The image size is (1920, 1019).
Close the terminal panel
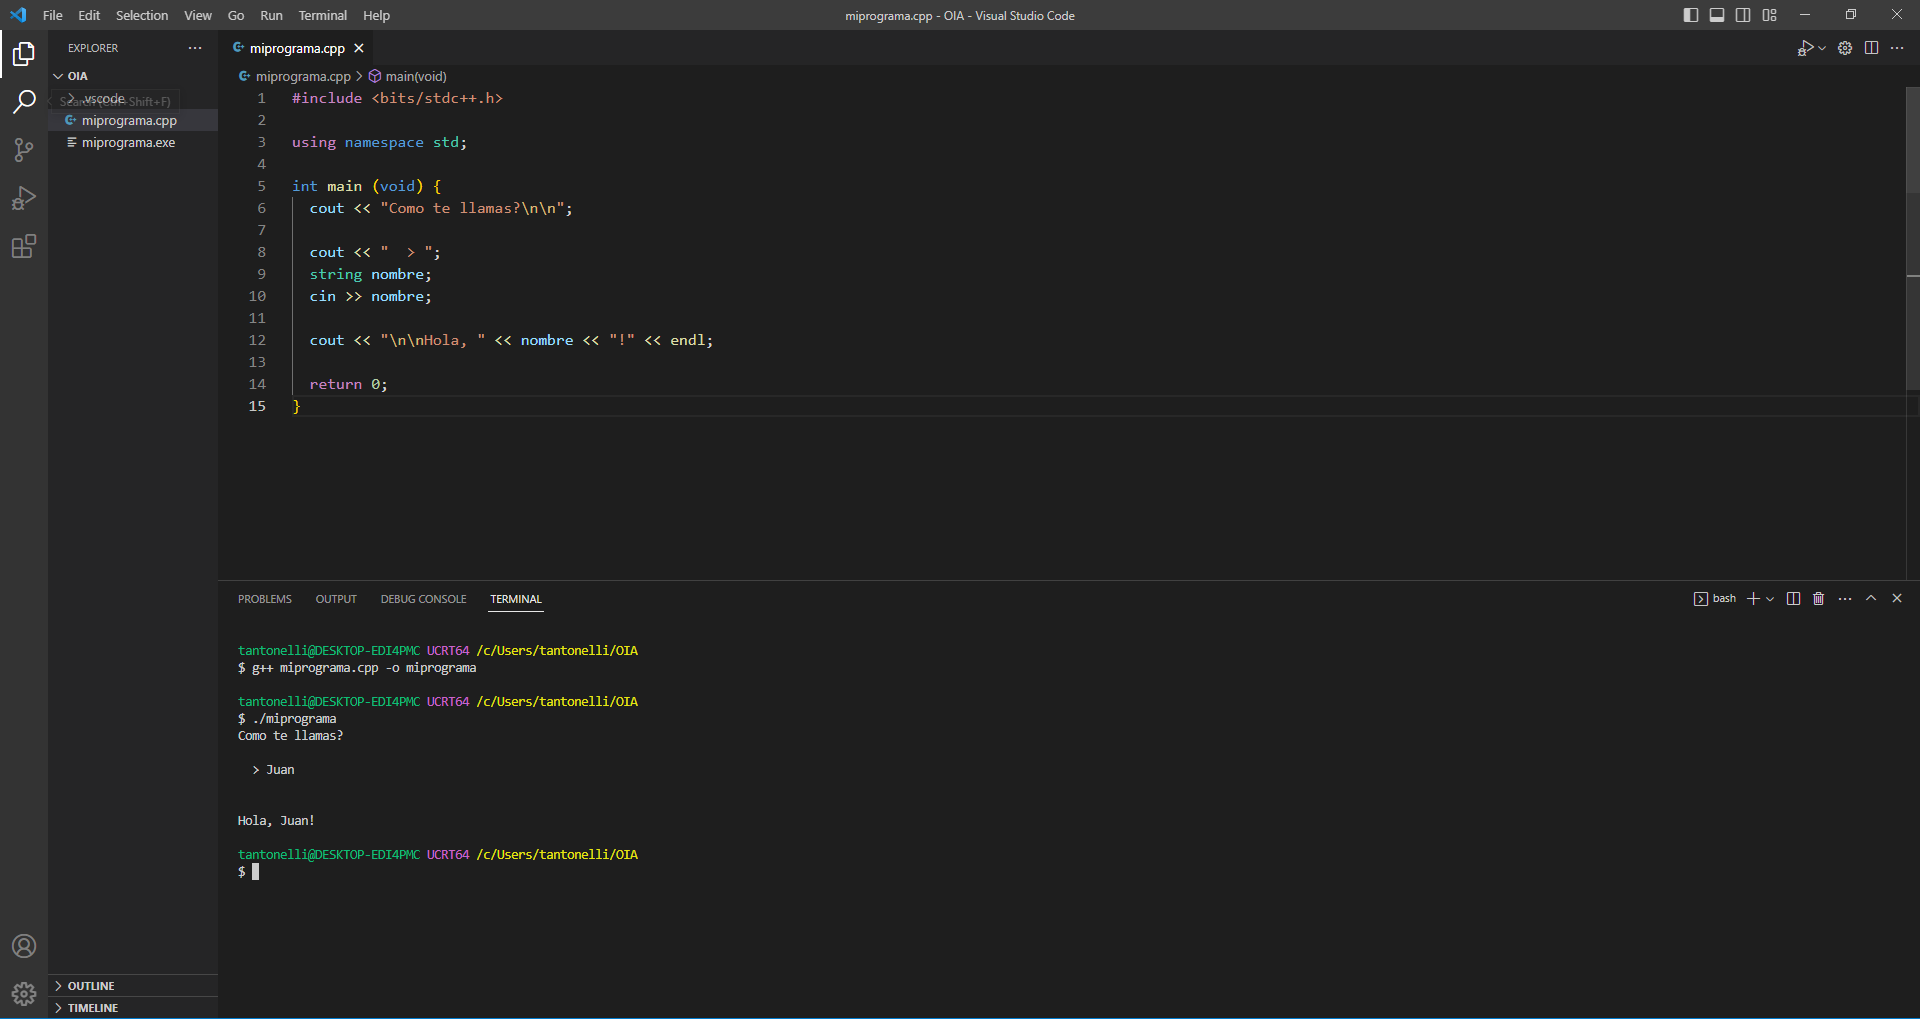click(1897, 598)
